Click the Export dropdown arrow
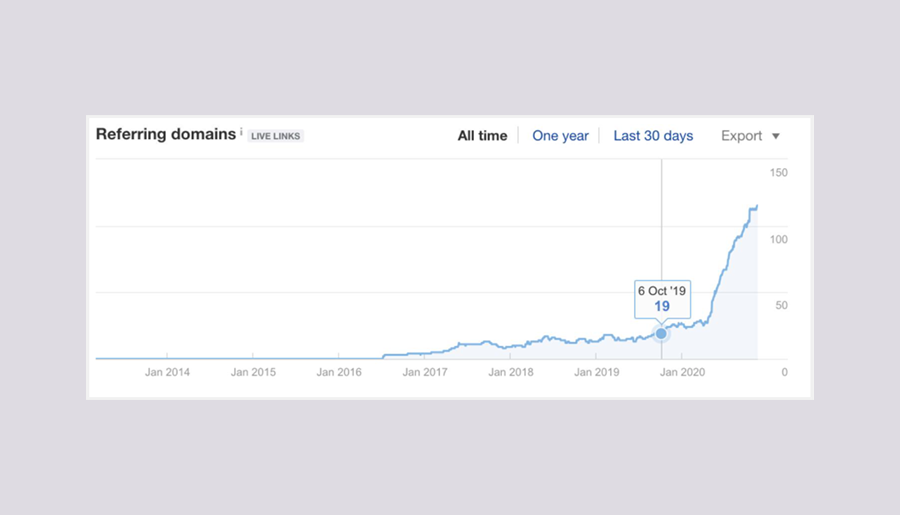900x515 pixels. 776,137
